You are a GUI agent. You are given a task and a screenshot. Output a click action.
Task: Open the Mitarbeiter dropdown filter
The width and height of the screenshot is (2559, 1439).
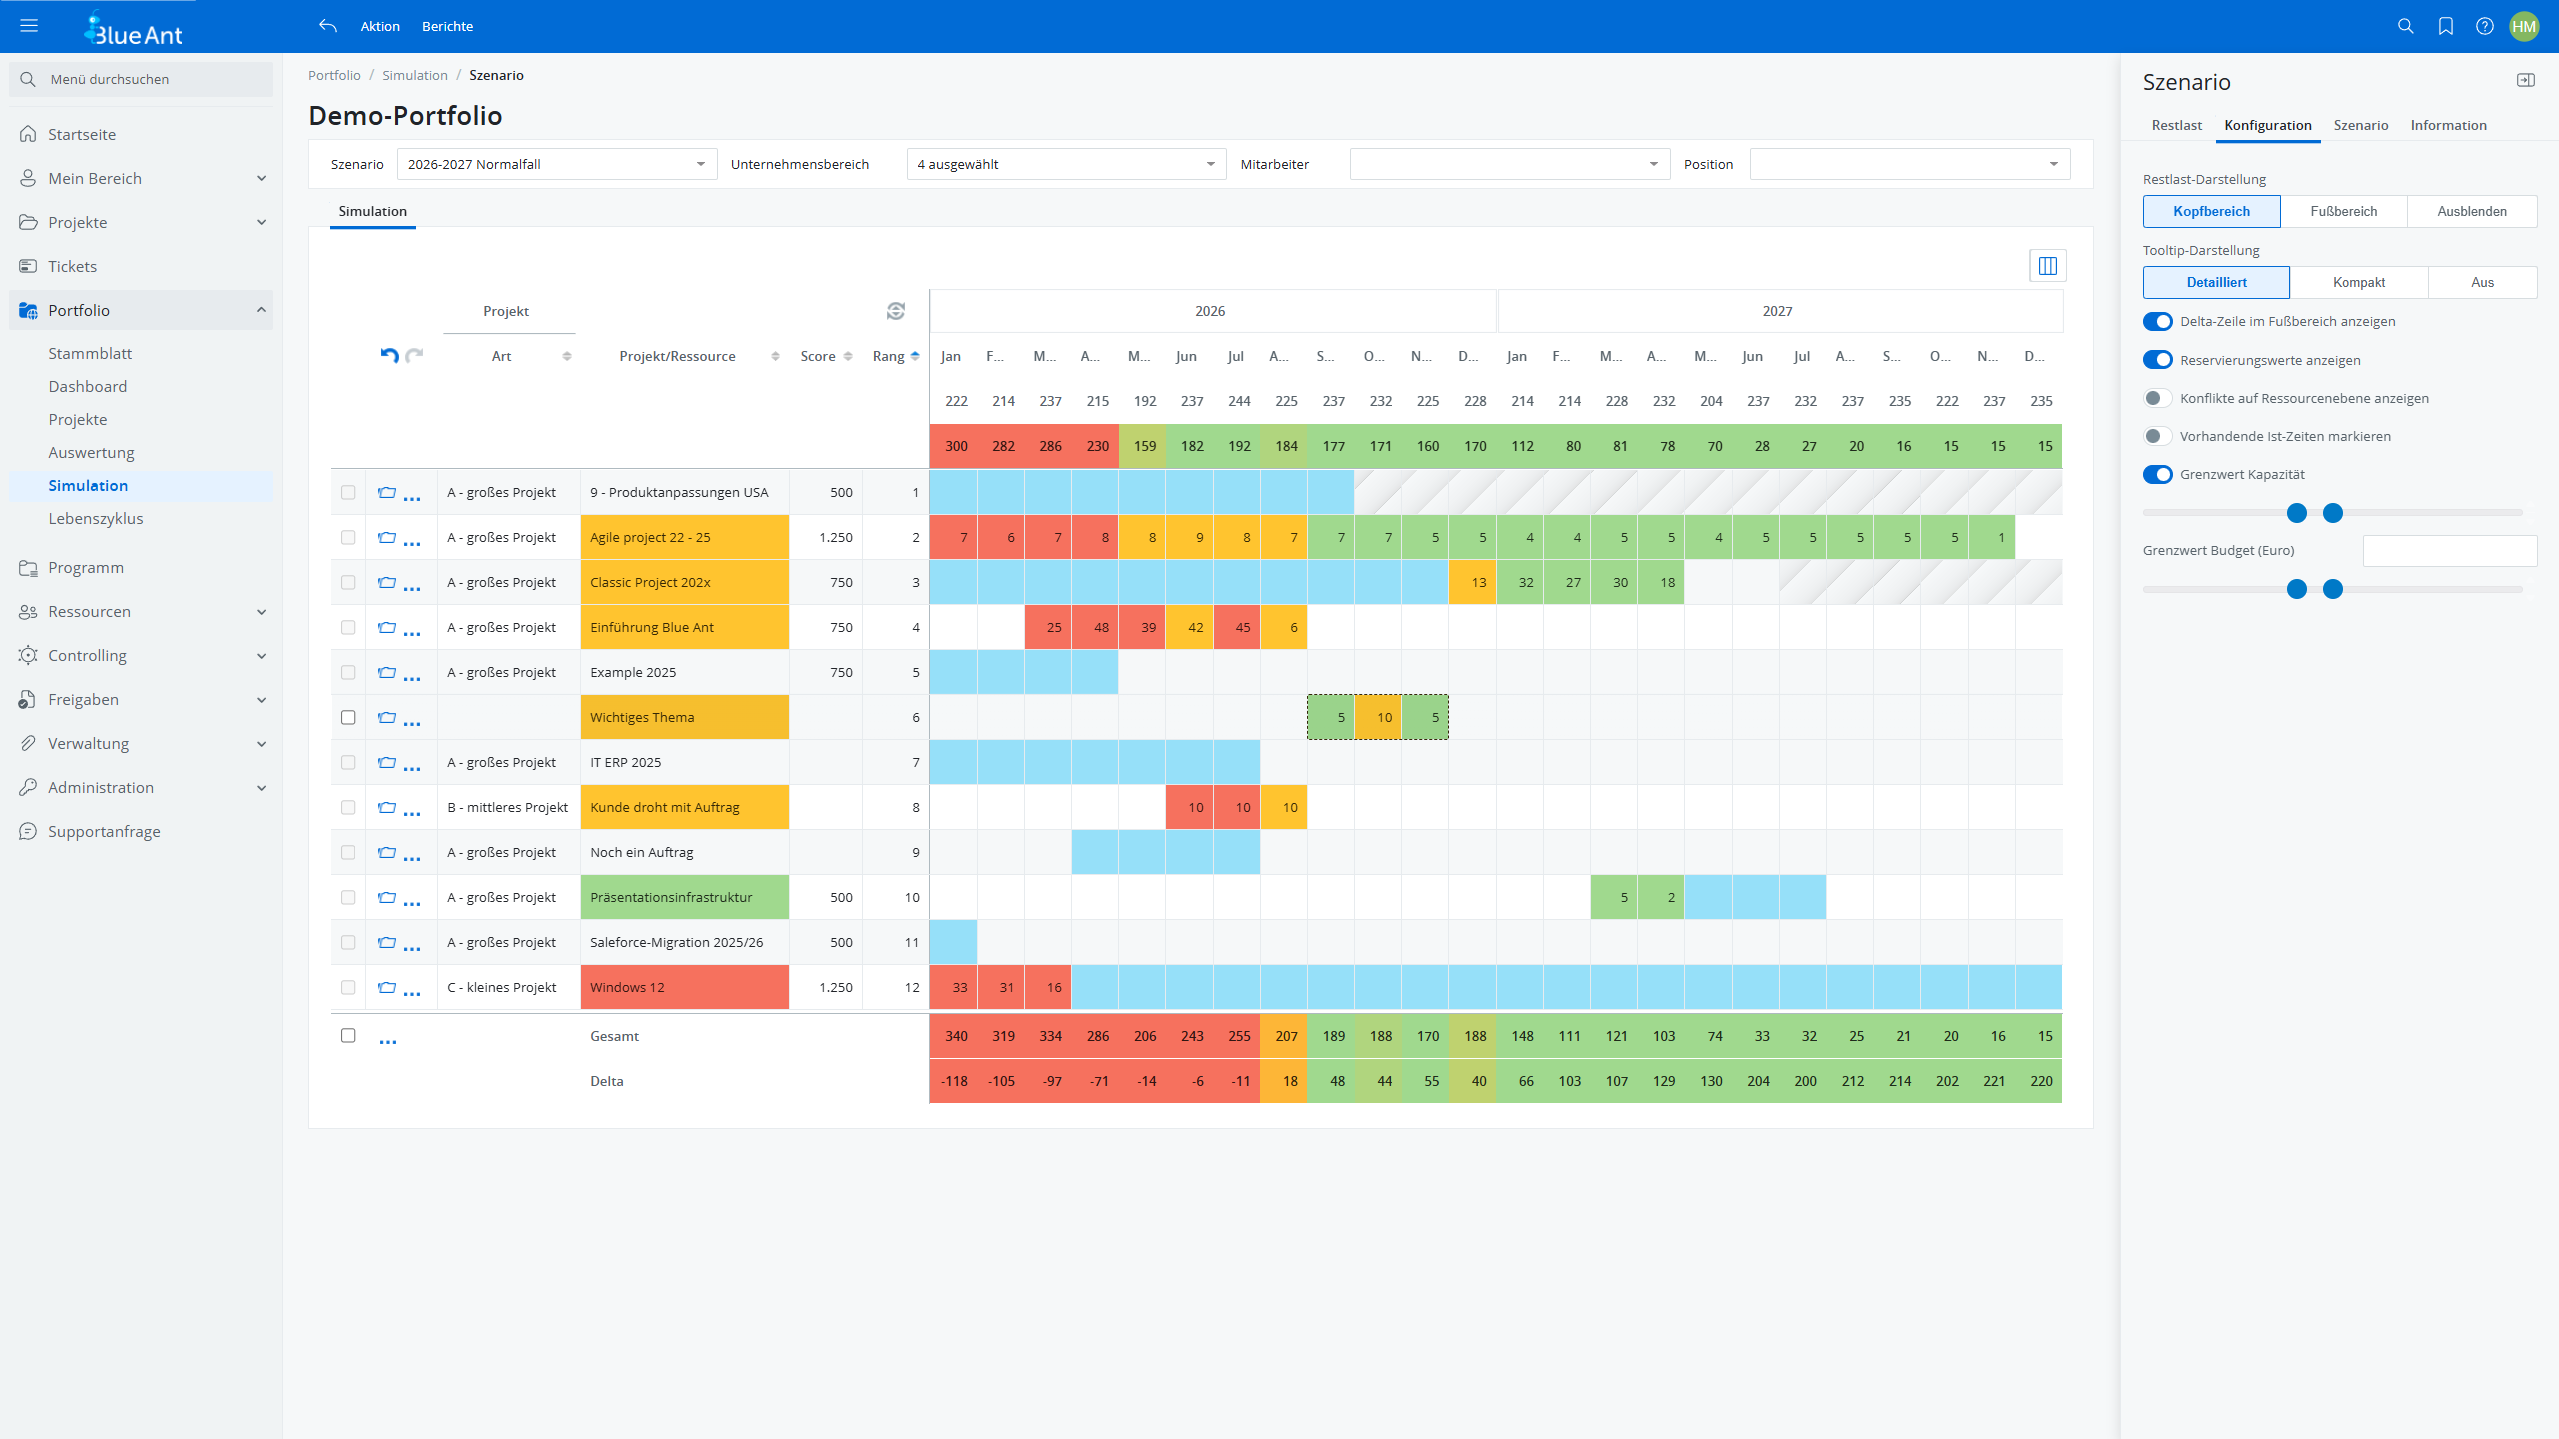pos(1508,163)
